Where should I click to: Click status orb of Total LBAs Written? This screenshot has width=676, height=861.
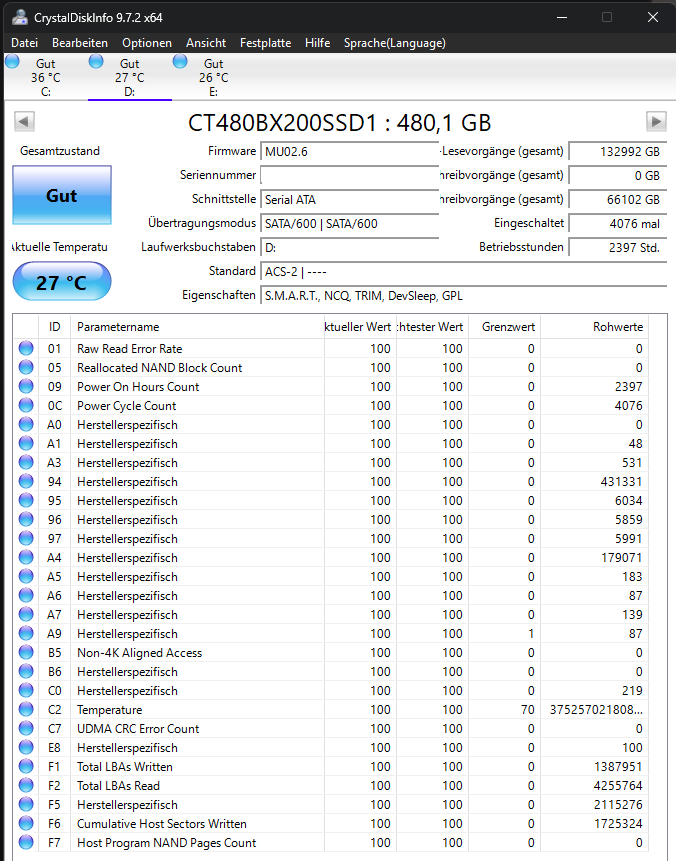click(26, 767)
